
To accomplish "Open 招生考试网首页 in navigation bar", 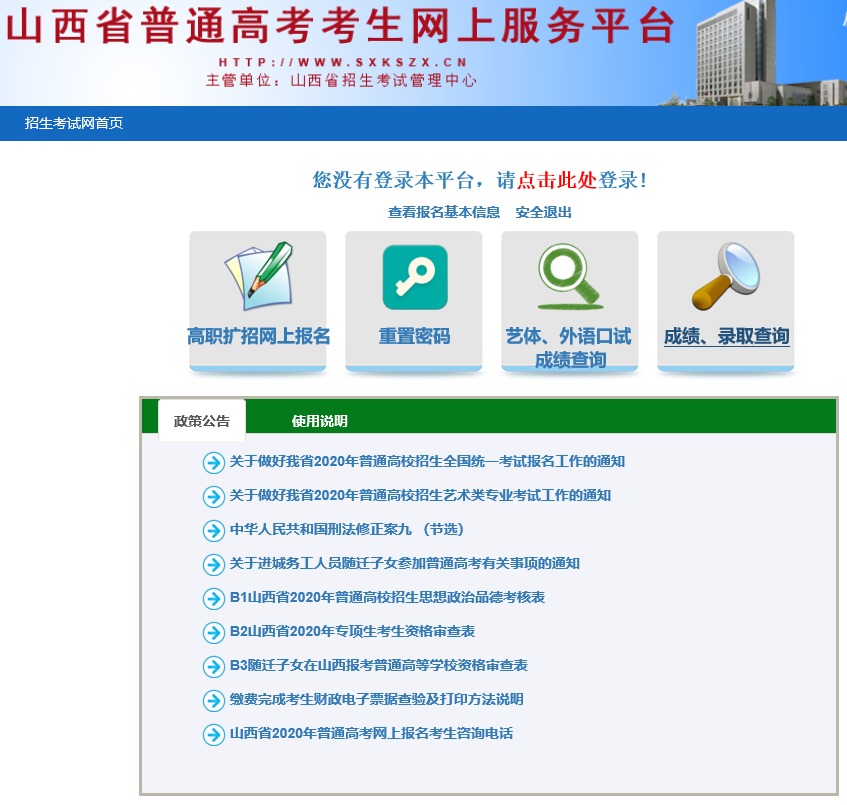I will [x=74, y=123].
